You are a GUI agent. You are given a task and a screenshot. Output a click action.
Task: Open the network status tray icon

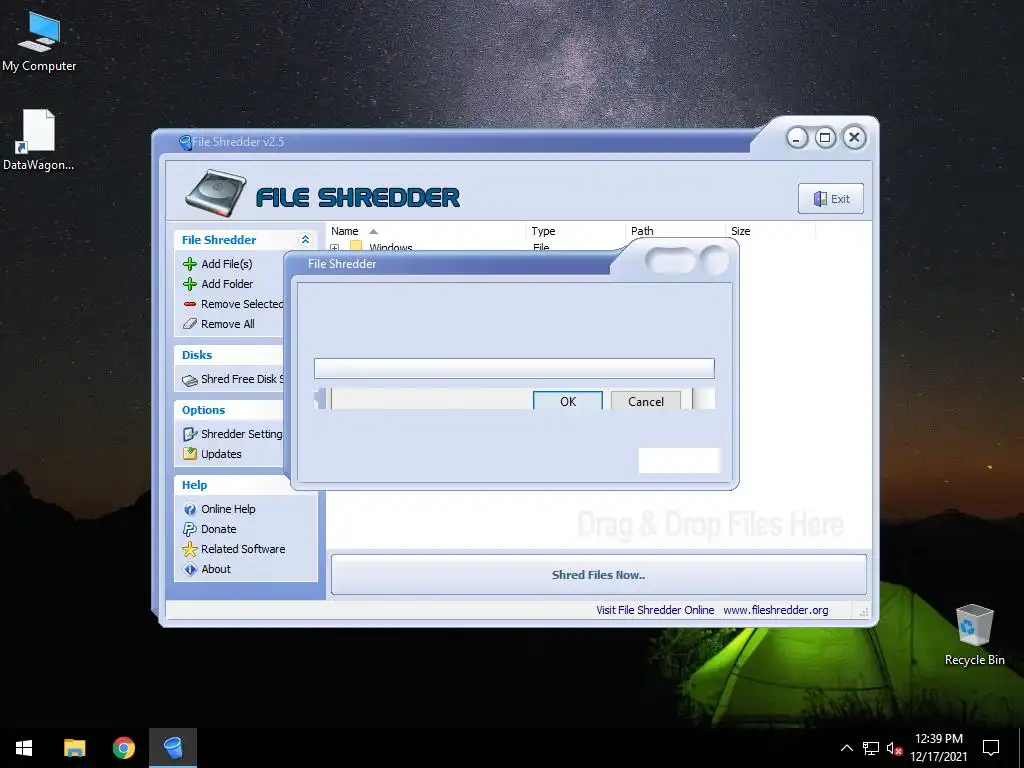871,748
